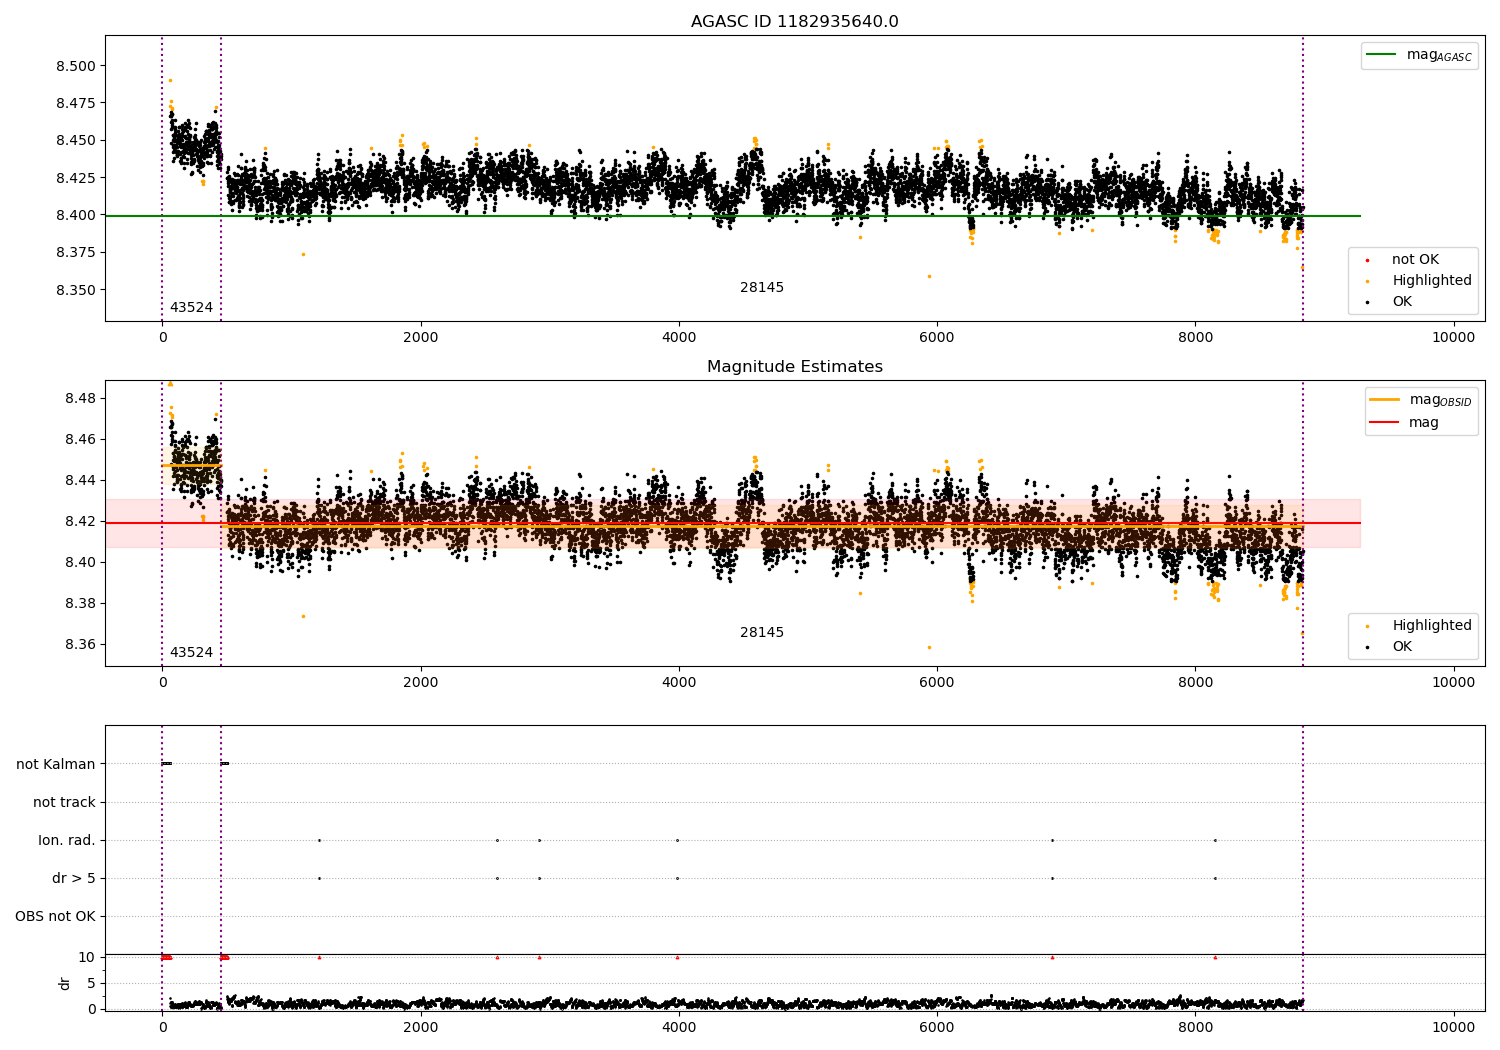This screenshot has height=1050, width=1500.
Task: Click the 'Ion. rad.' axis label
Action: 67,840
